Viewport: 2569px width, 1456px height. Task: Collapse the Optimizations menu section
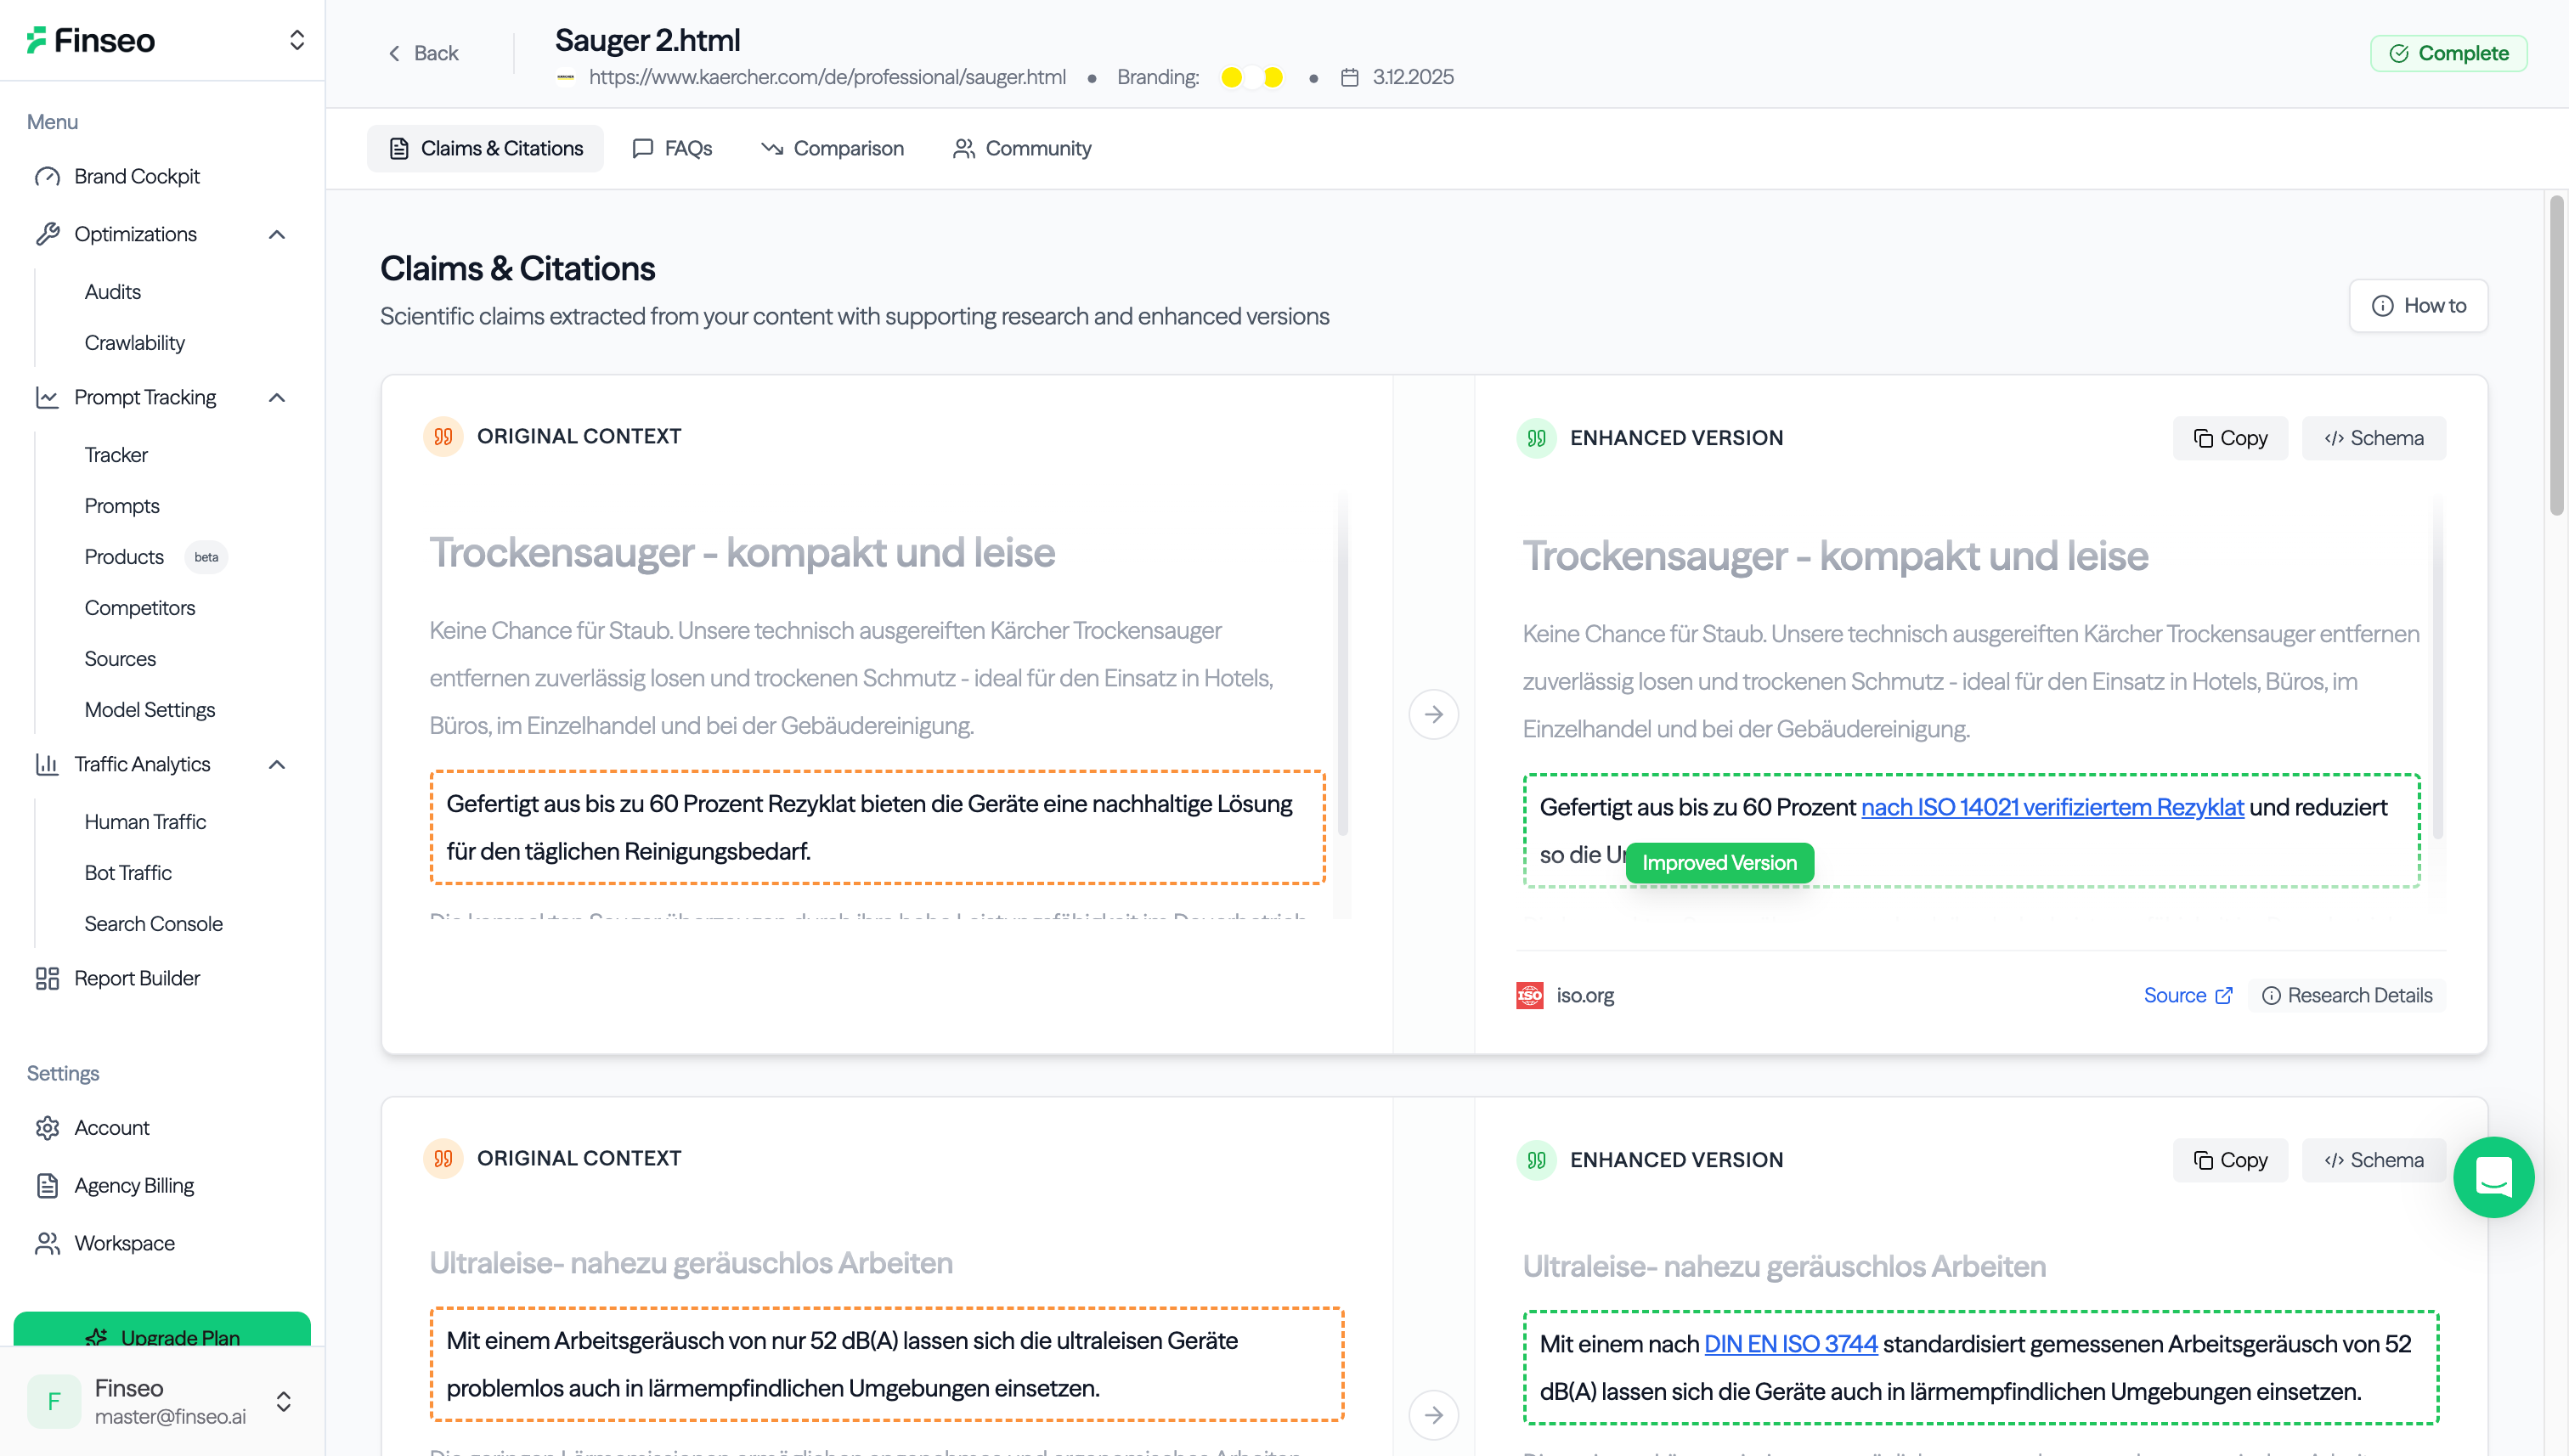(277, 234)
